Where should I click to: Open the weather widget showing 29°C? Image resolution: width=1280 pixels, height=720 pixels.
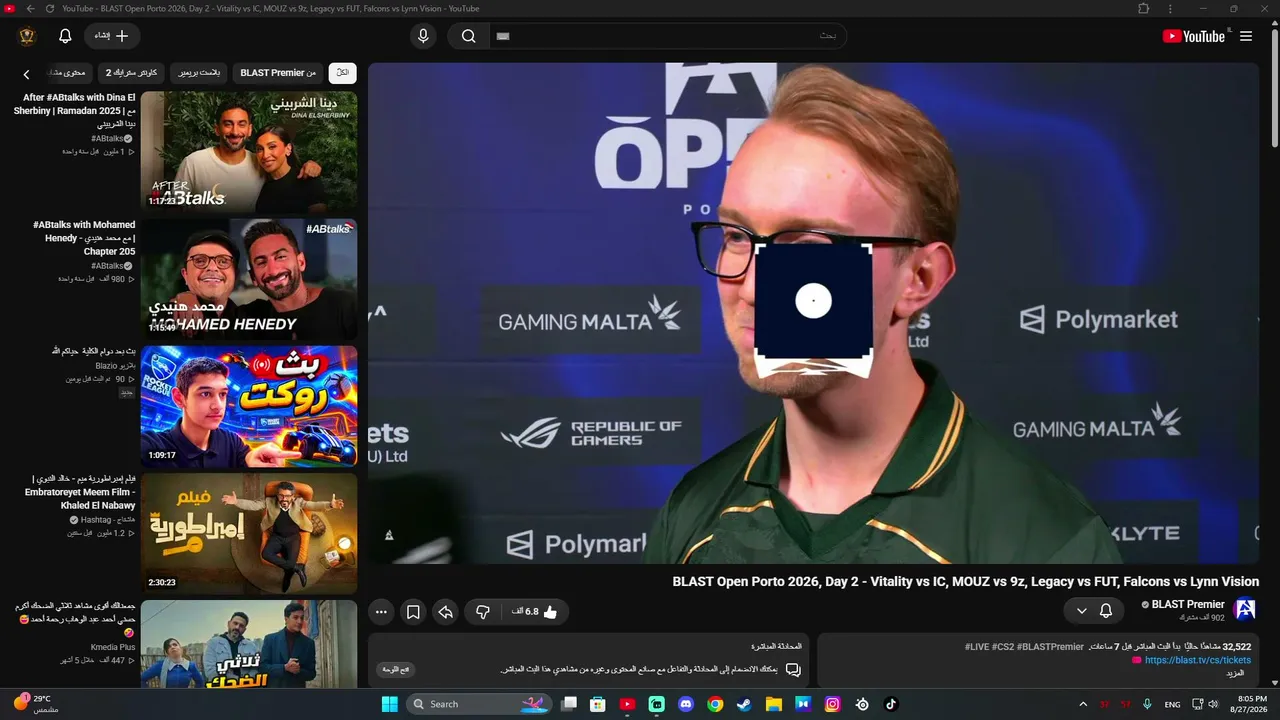(x=37, y=704)
